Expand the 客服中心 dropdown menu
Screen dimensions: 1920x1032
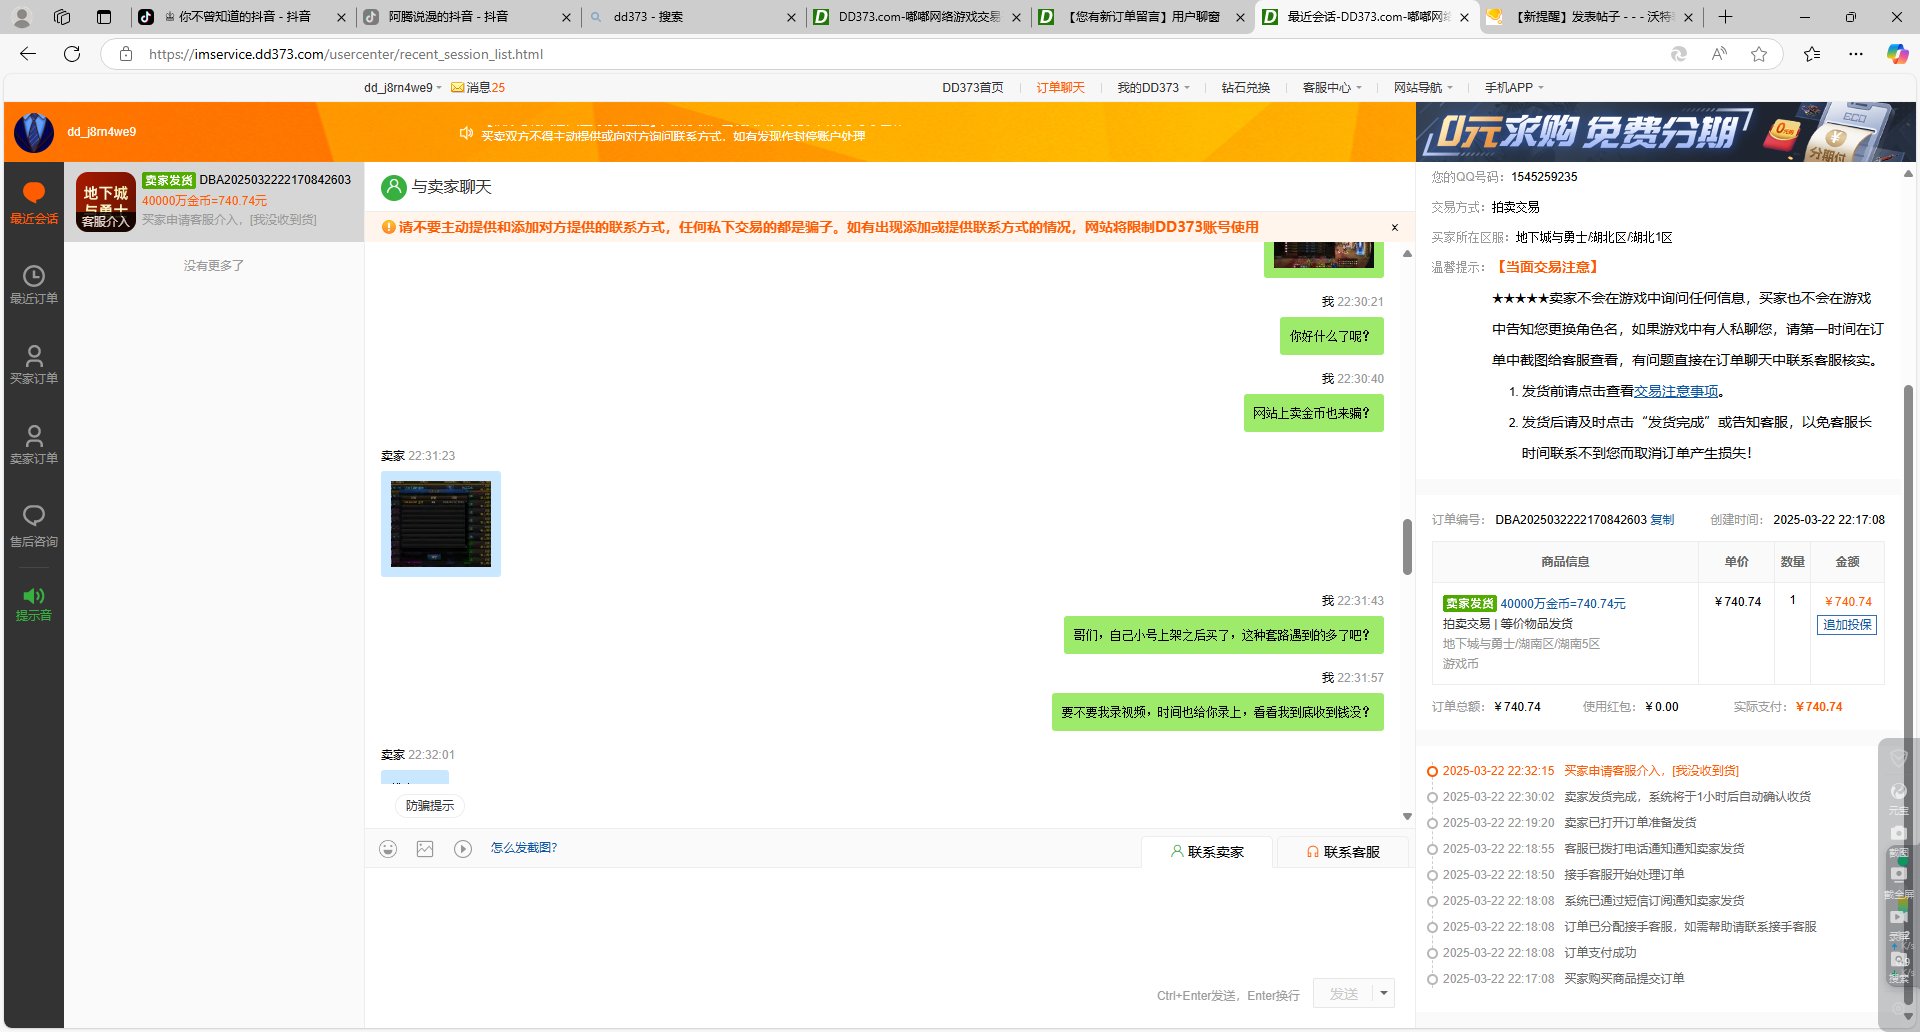pyautogui.click(x=1332, y=88)
